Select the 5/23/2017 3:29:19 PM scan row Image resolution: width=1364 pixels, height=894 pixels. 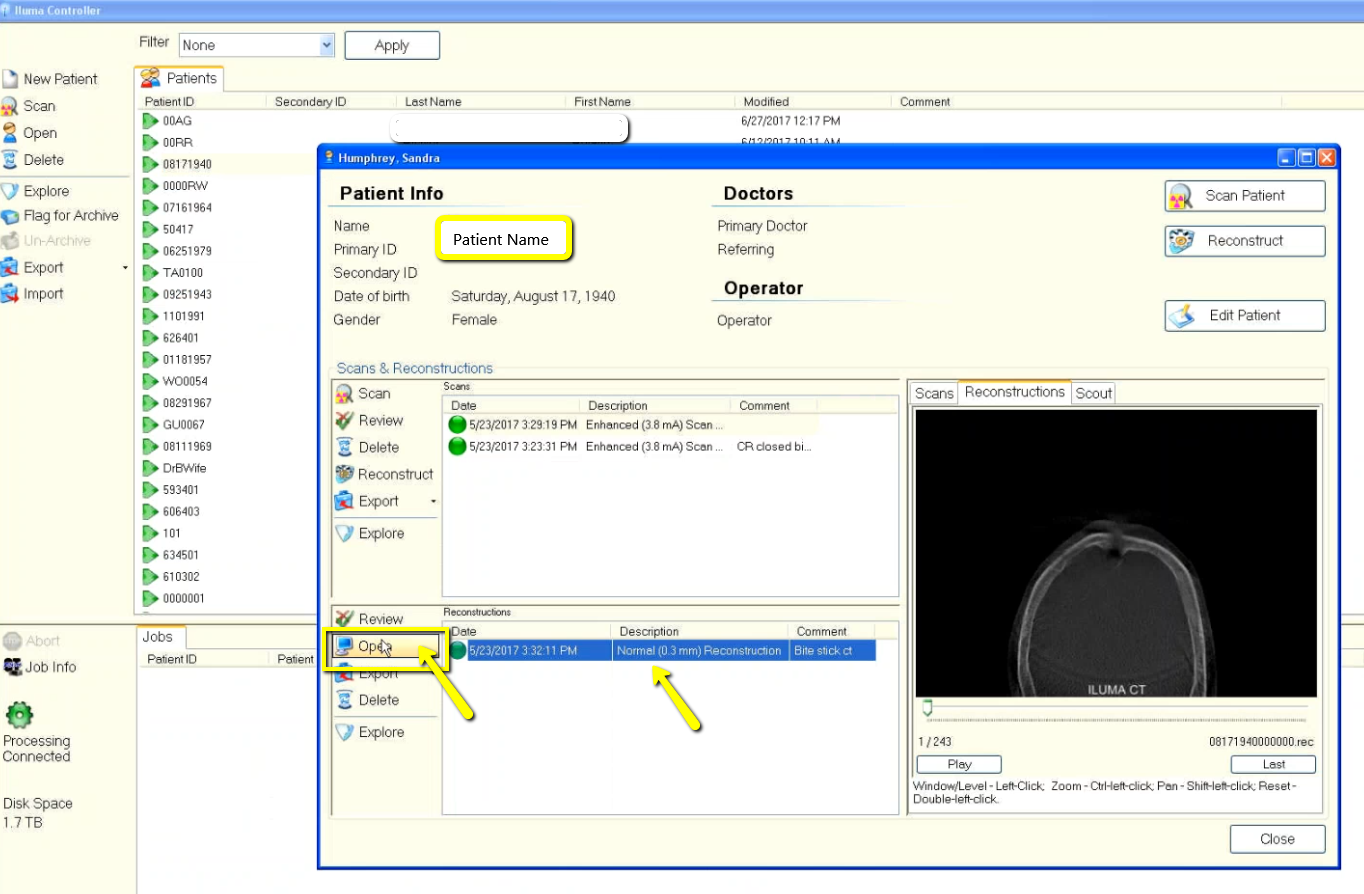[633, 425]
